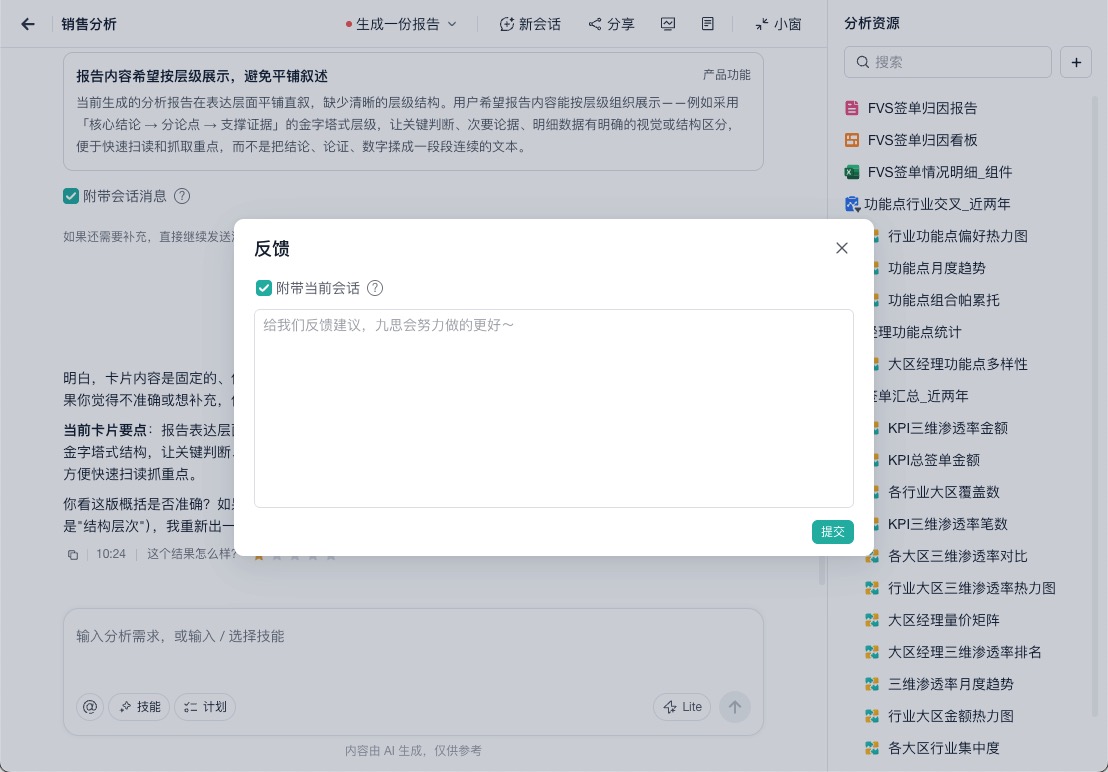Image resolution: width=1108 pixels, height=772 pixels.
Task: Open the Lite model selector
Action: tap(682, 706)
